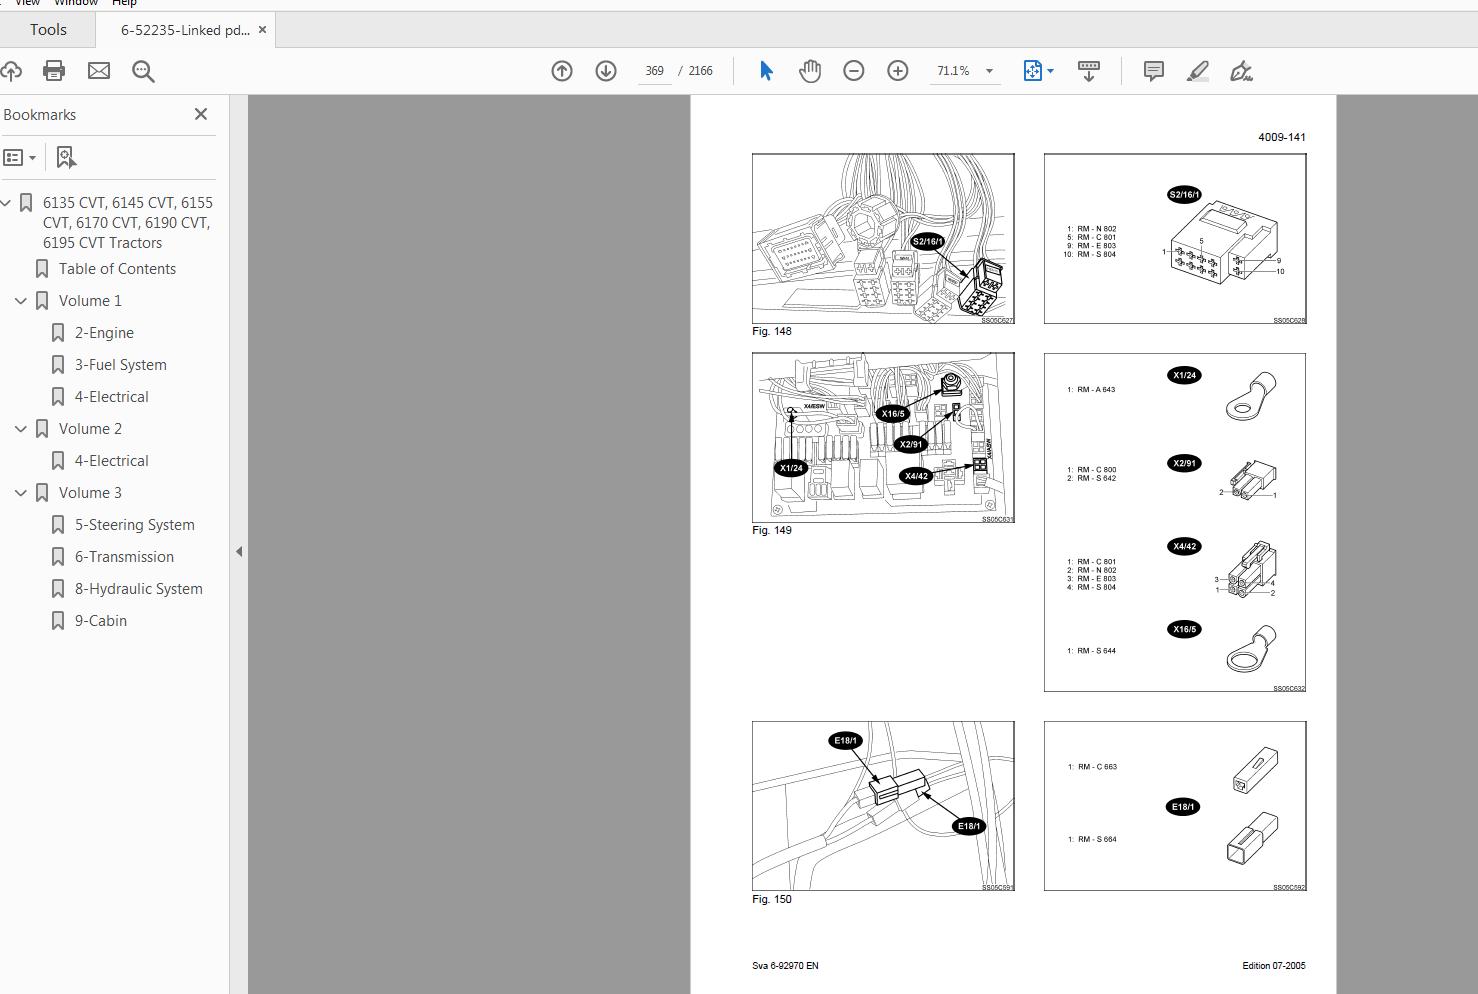Add new bookmark icon
The image size is (1478, 994).
pyautogui.click(x=66, y=158)
